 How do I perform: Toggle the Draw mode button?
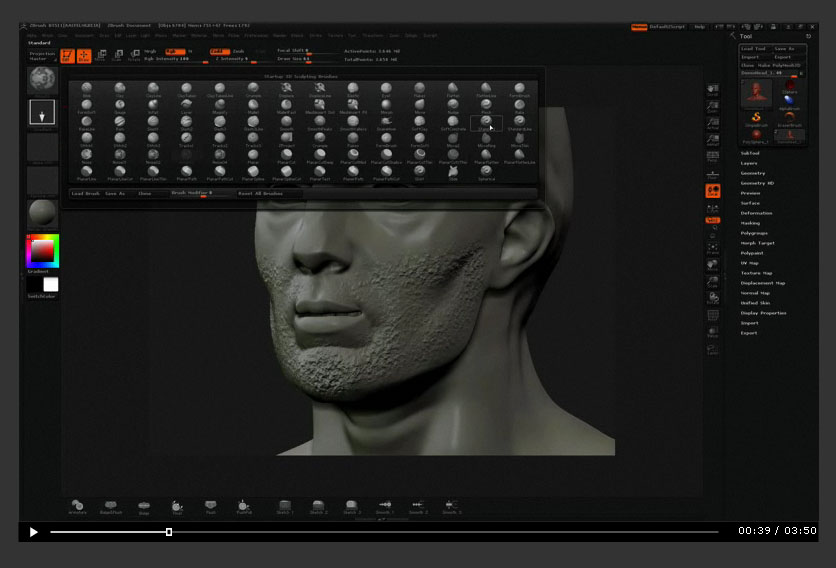(x=83, y=56)
